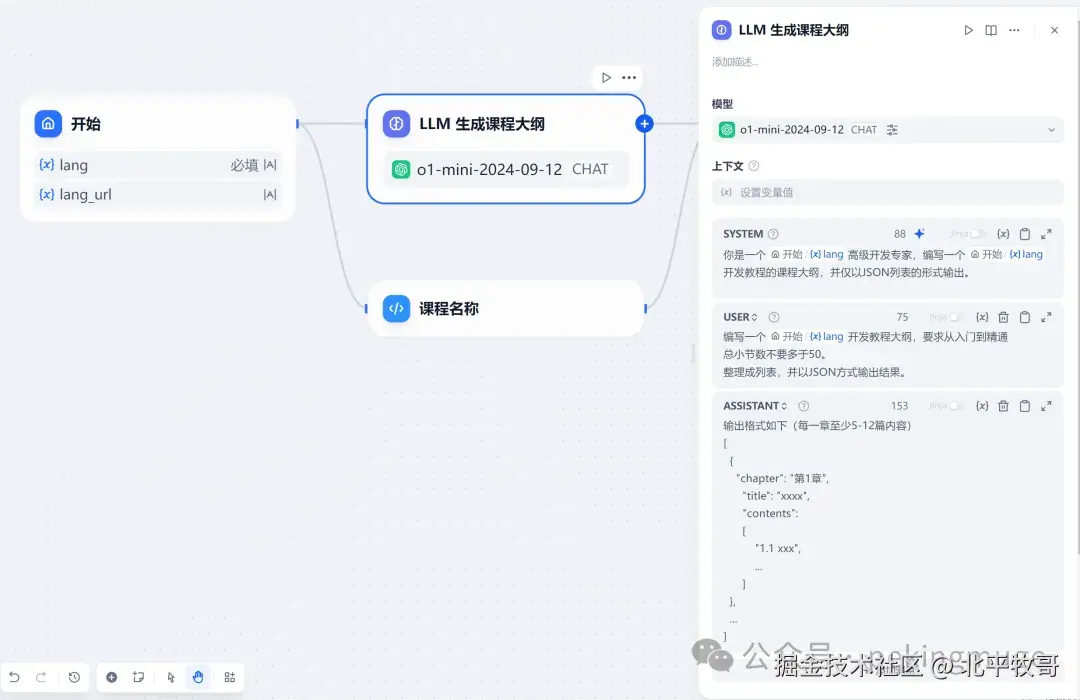Click 添加描述 to add a description
Viewport: 1080px width, 700px height.
[x=733, y=61]
